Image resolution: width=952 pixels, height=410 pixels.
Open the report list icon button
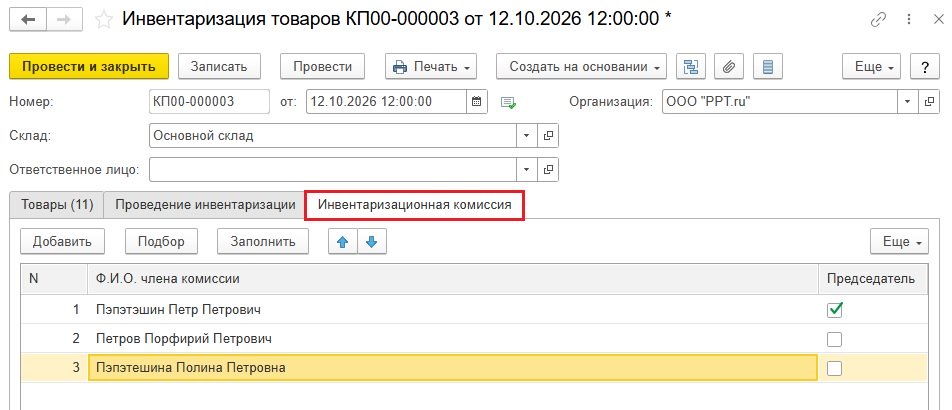coord(768,67)
